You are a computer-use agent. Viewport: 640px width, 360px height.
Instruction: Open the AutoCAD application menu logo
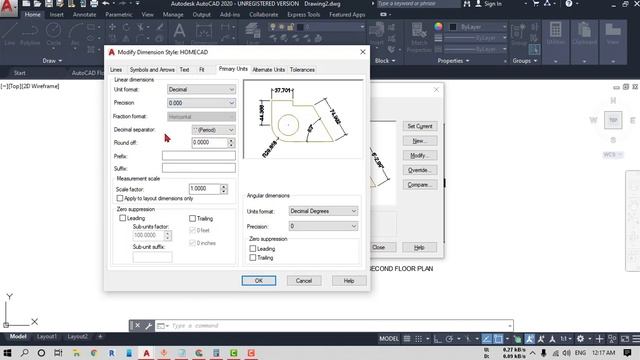[8, 8]
